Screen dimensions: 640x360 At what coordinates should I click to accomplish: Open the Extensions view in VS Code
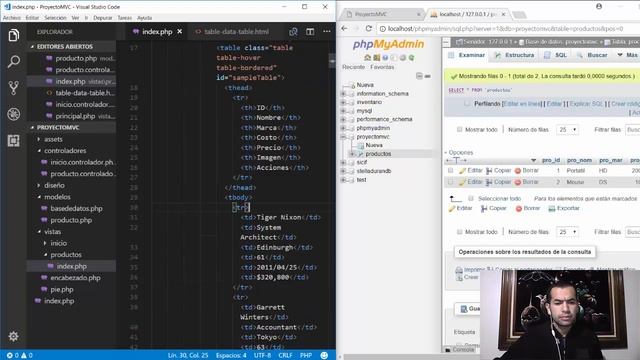coord(13,141)
